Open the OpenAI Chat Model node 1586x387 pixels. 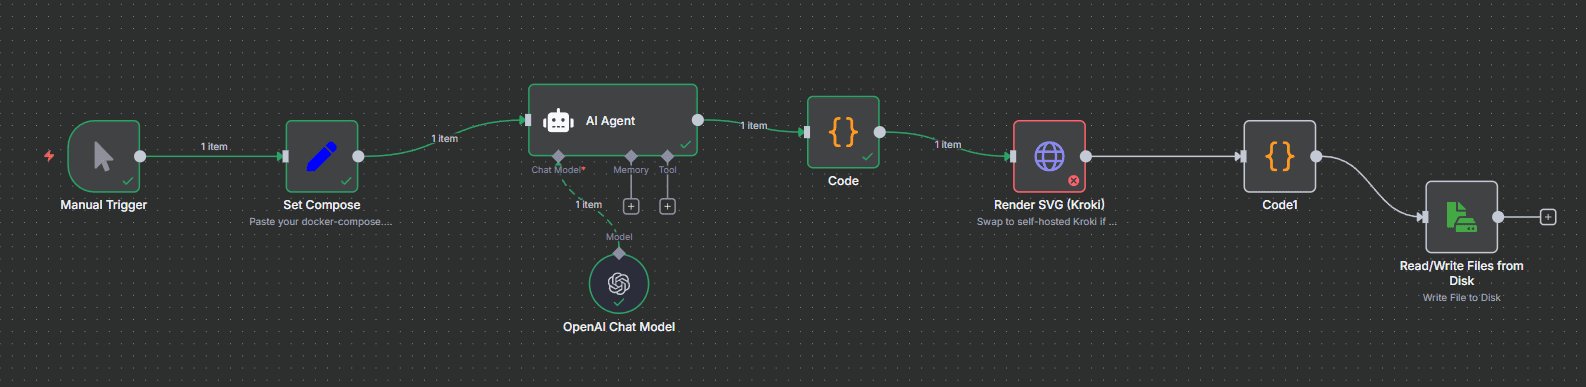[619, 283]
